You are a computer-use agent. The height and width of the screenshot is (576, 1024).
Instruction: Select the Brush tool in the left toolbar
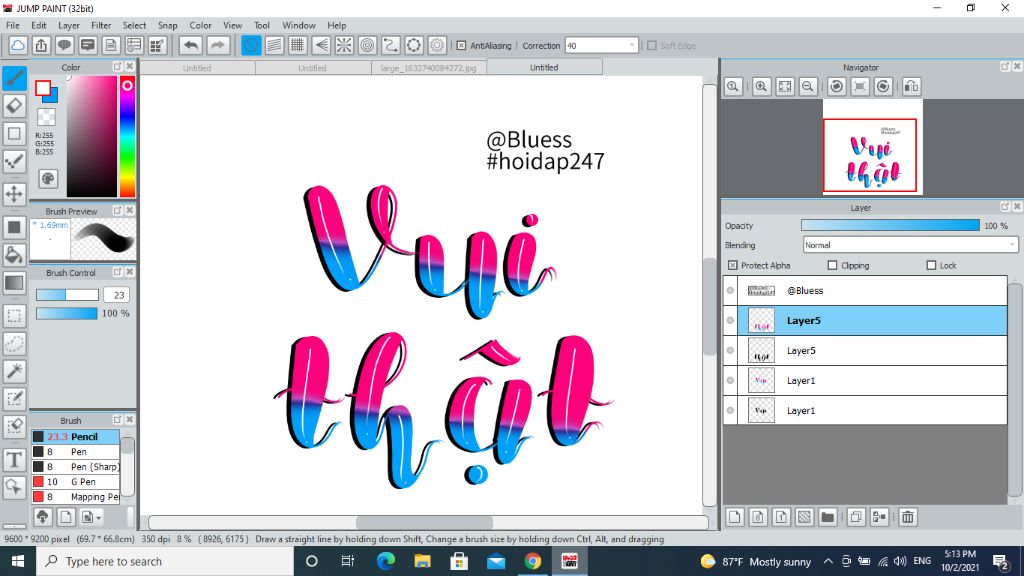[14, 78]
